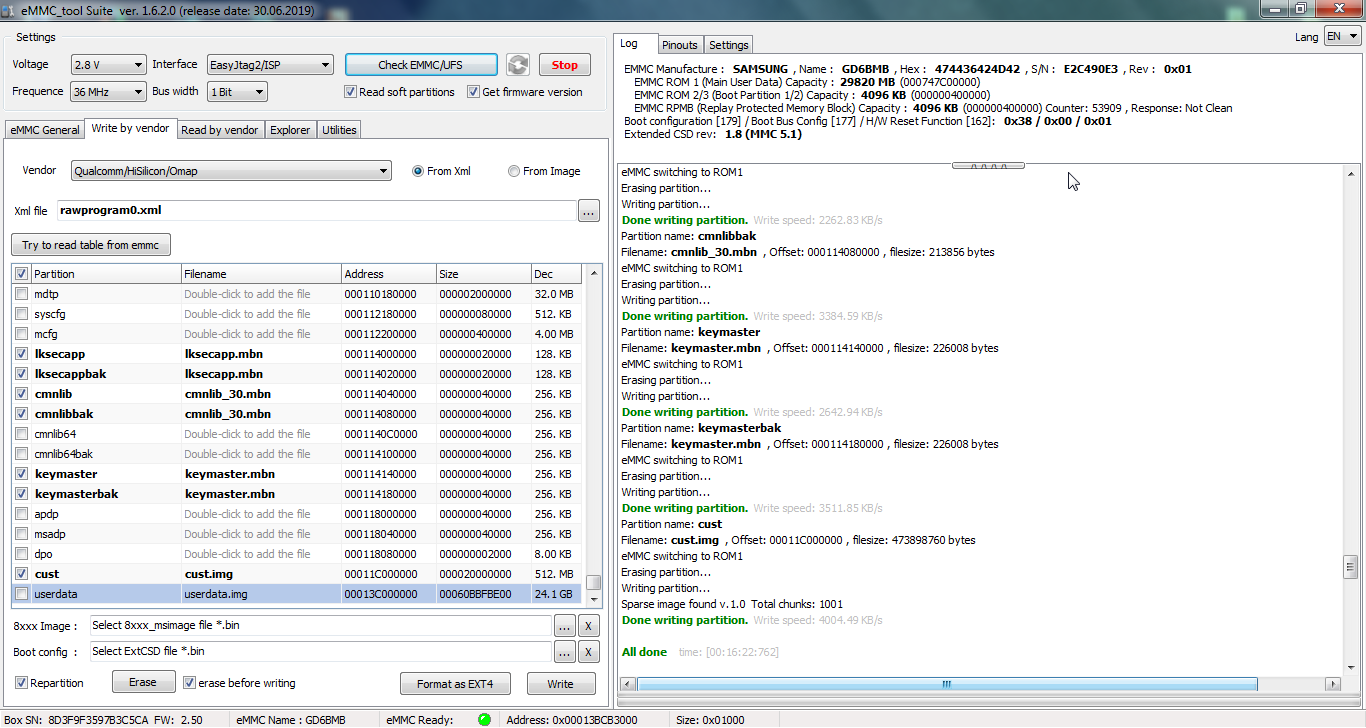Click the refresh icon beside Check EMMC/UFS

point(517,65)
